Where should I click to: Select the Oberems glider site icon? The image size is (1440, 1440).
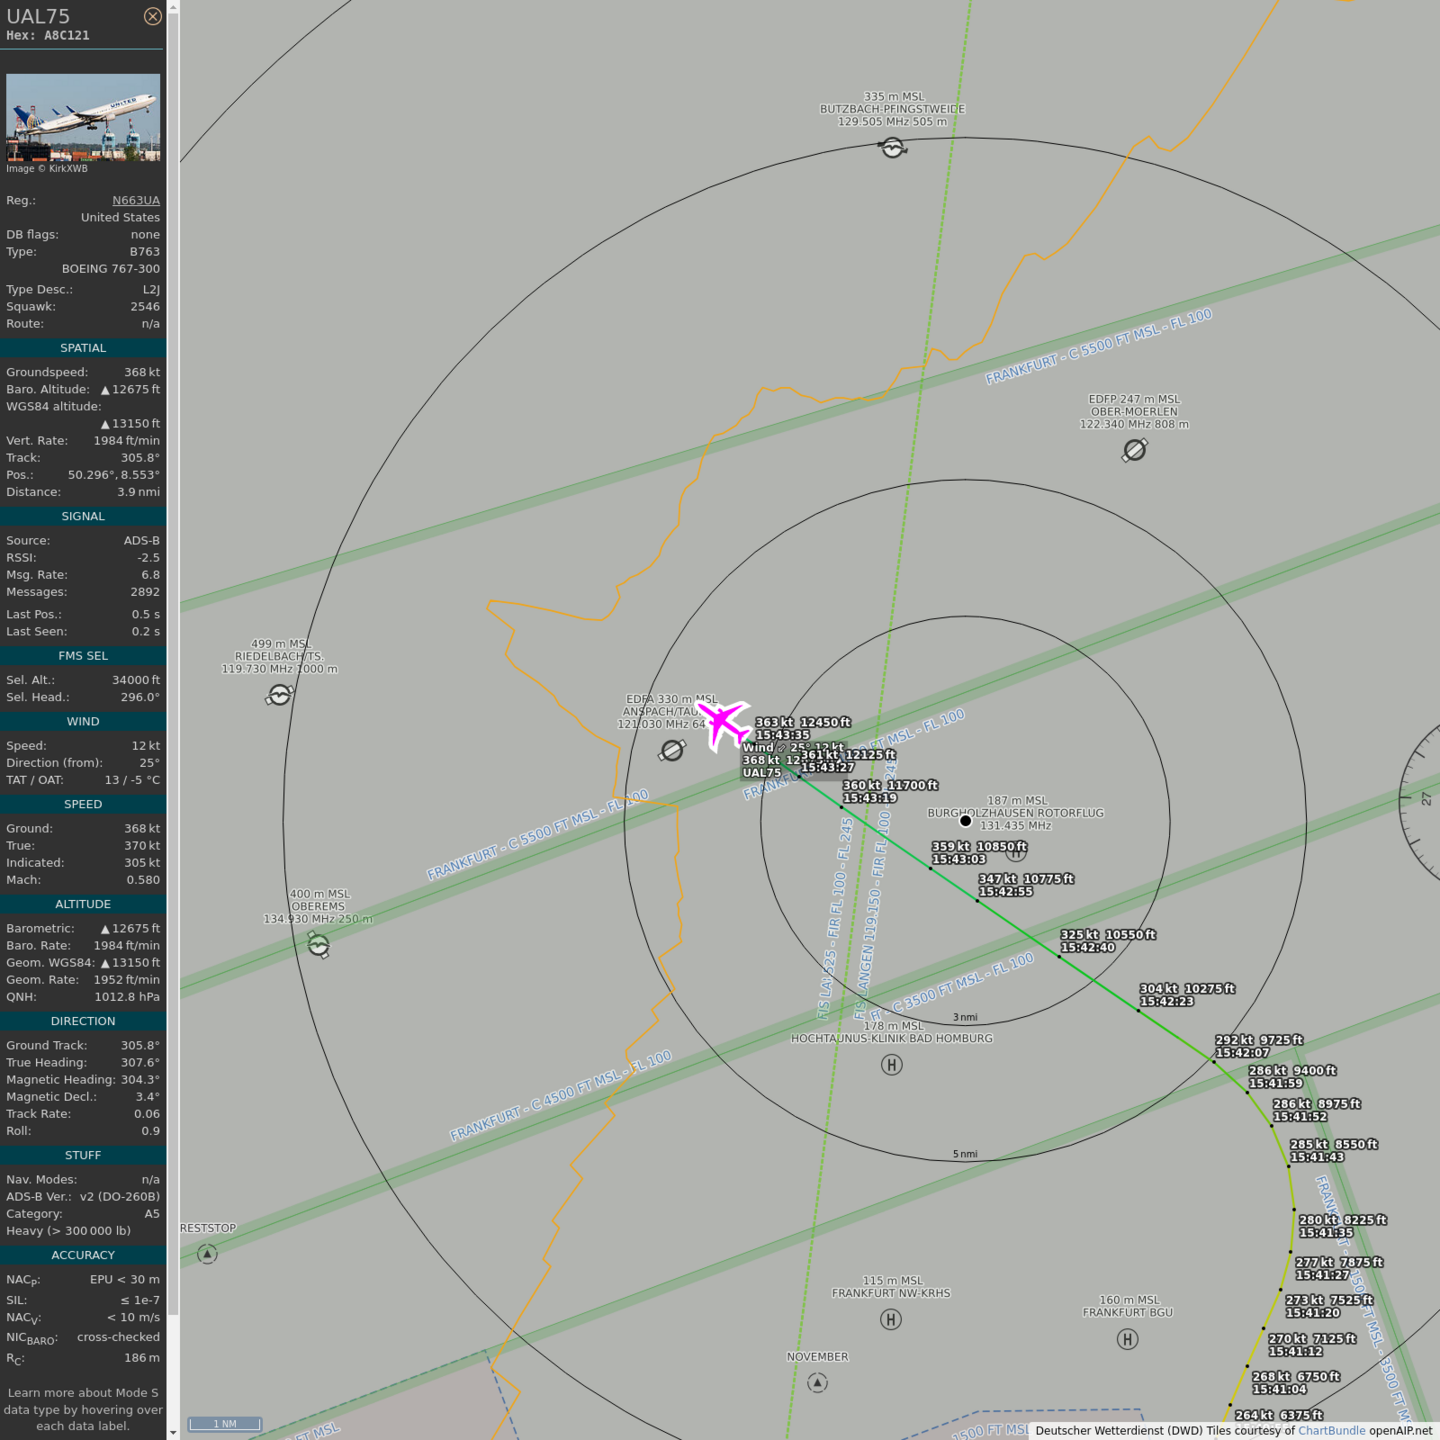pyautogui.click(x=318, y=944)
